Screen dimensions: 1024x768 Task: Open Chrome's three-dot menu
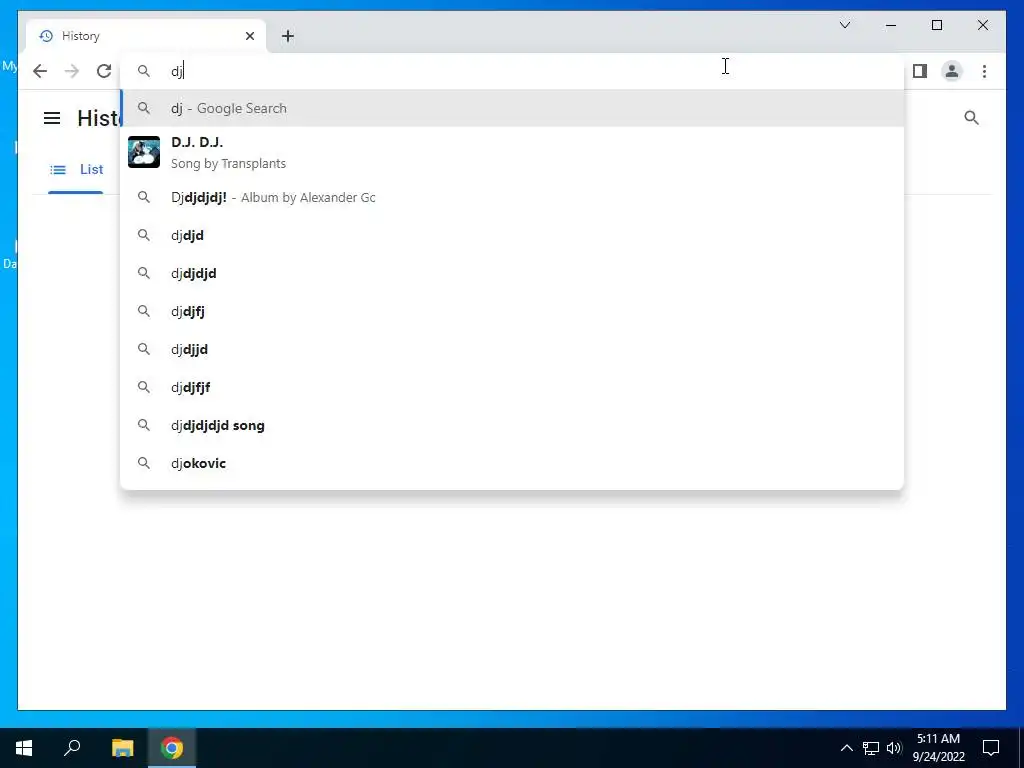pos(984,71)
